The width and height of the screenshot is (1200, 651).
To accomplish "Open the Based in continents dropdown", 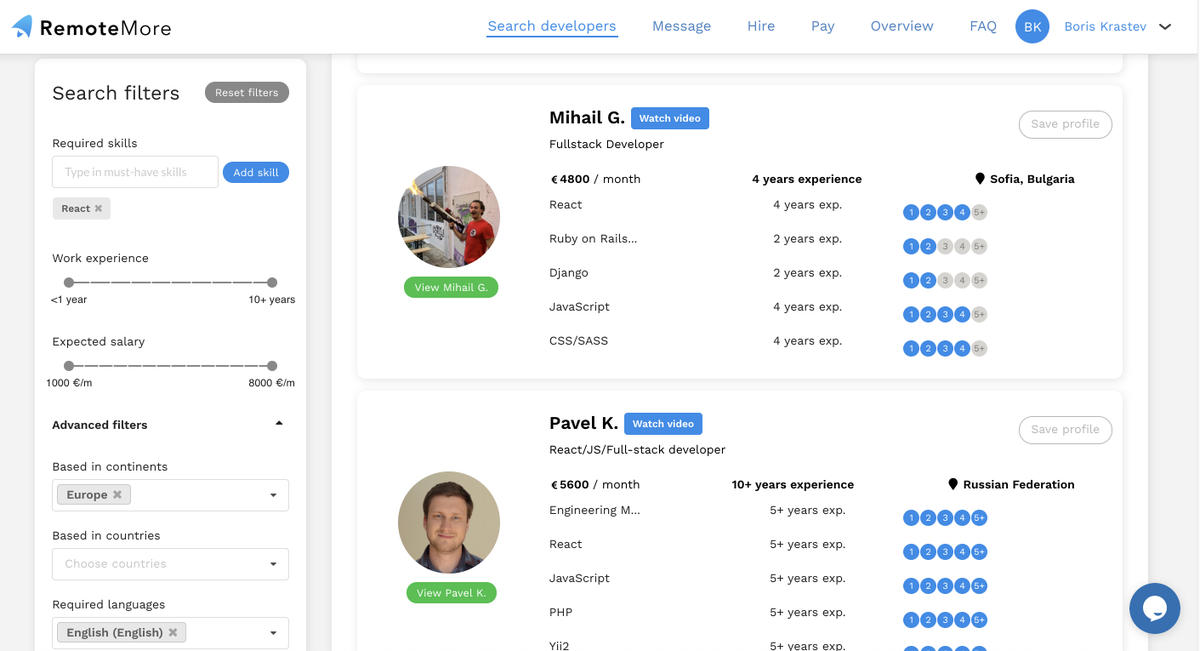I will [x=273, y=495].
